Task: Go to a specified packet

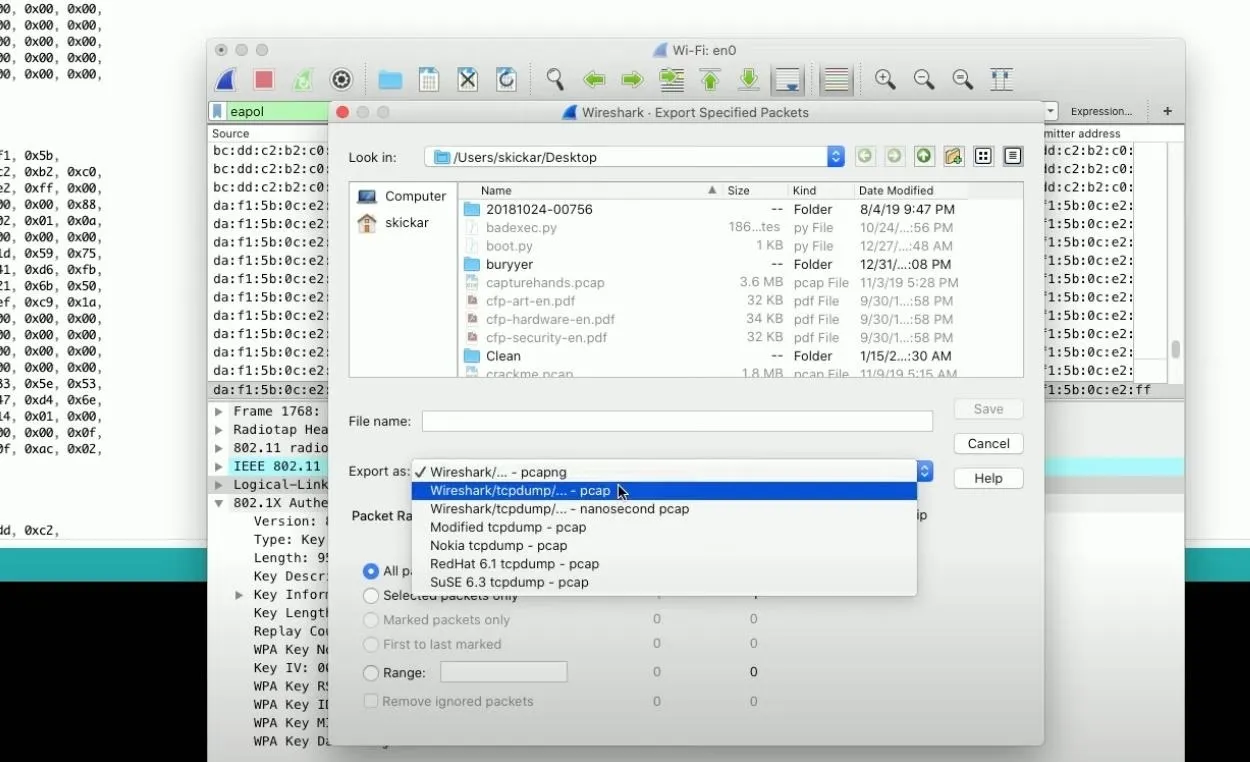Action: click(671, 80)
